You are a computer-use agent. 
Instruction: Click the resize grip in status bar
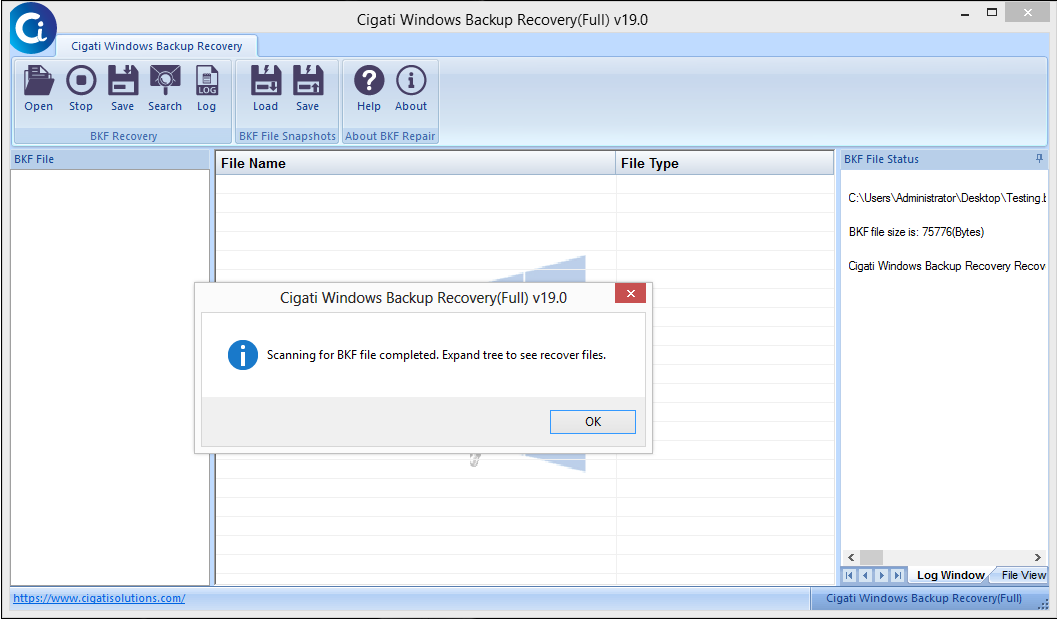pyautogui.click(x=1043, y=604)
